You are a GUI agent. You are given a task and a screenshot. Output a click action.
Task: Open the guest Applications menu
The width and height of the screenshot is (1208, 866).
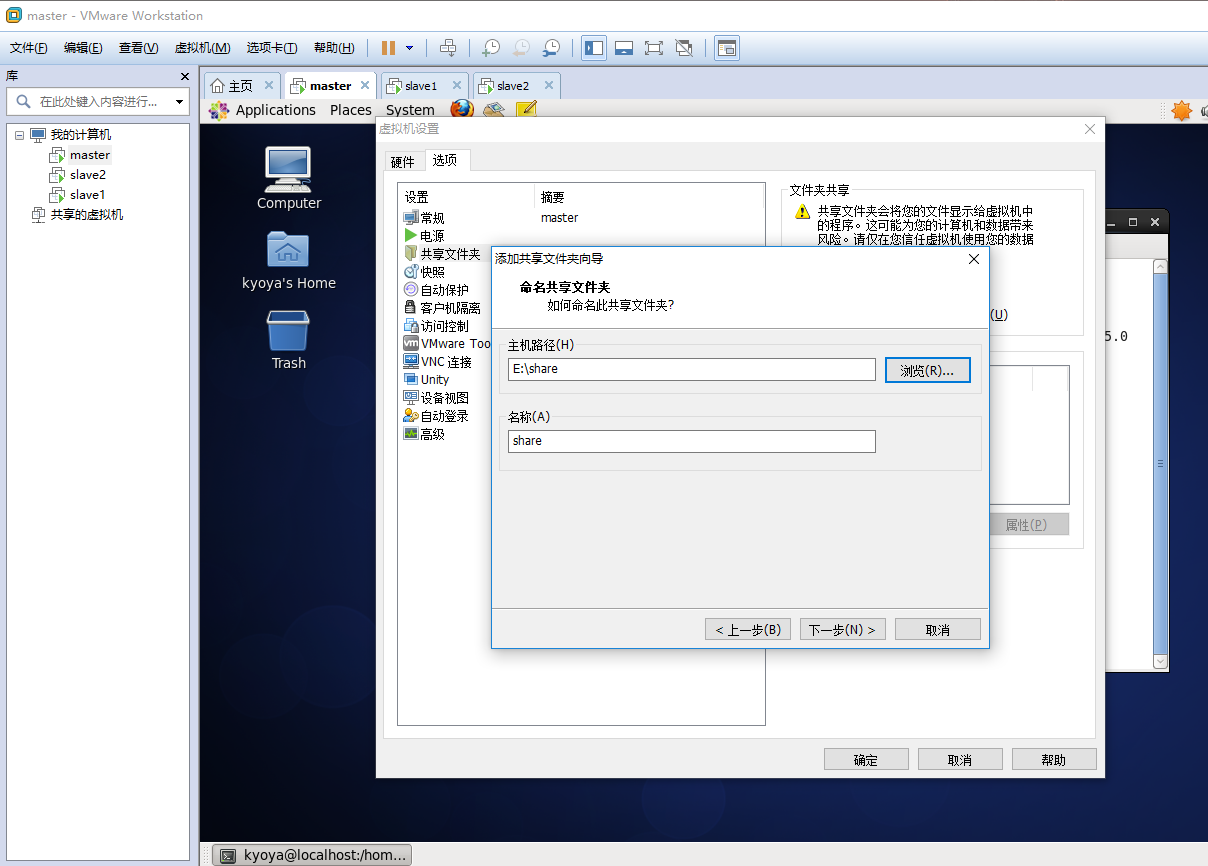(275, 110)
